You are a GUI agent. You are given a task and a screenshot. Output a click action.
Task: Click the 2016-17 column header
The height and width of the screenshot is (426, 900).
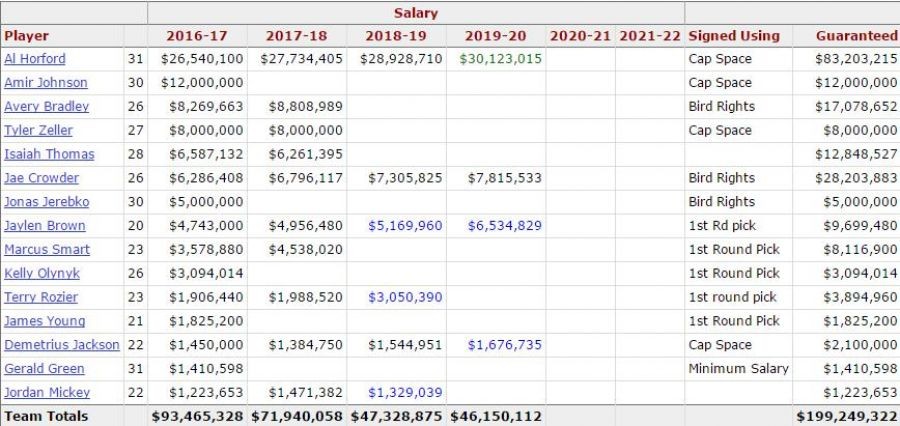197,36
